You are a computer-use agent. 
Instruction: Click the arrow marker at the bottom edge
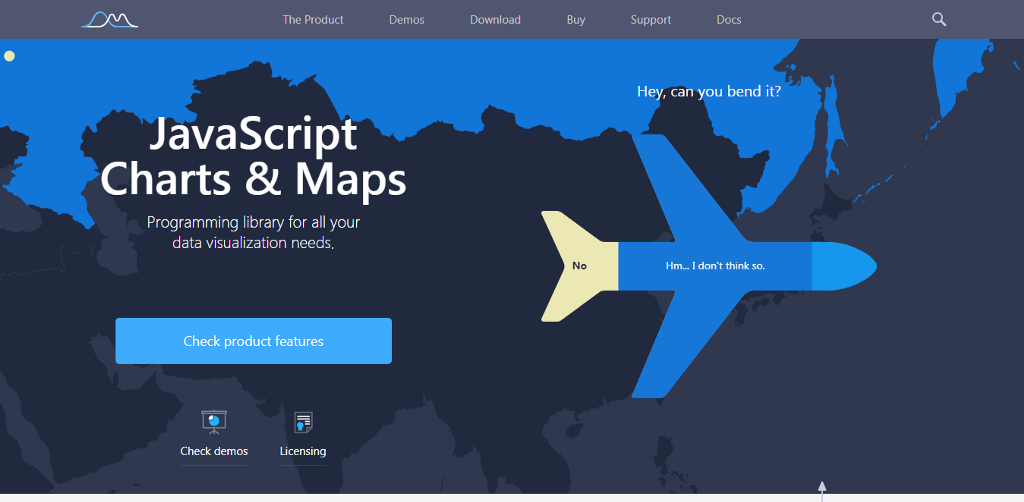[822, 489]
